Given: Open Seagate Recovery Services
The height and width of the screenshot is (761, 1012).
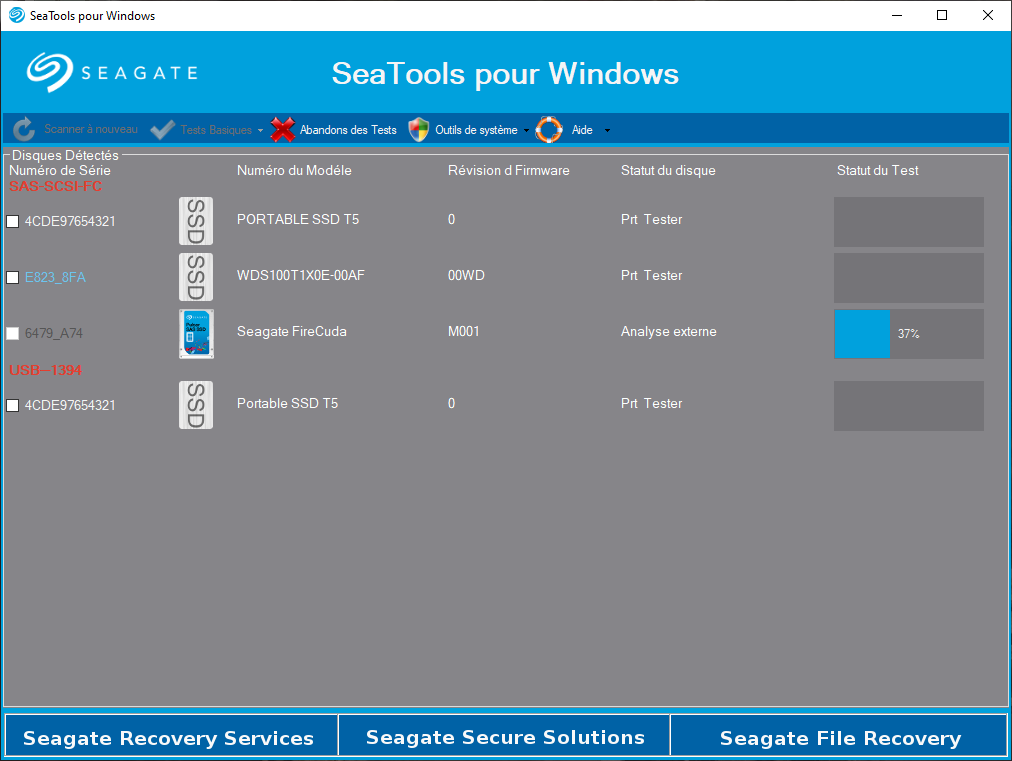Looking at the screenshot, I should 171,735.
